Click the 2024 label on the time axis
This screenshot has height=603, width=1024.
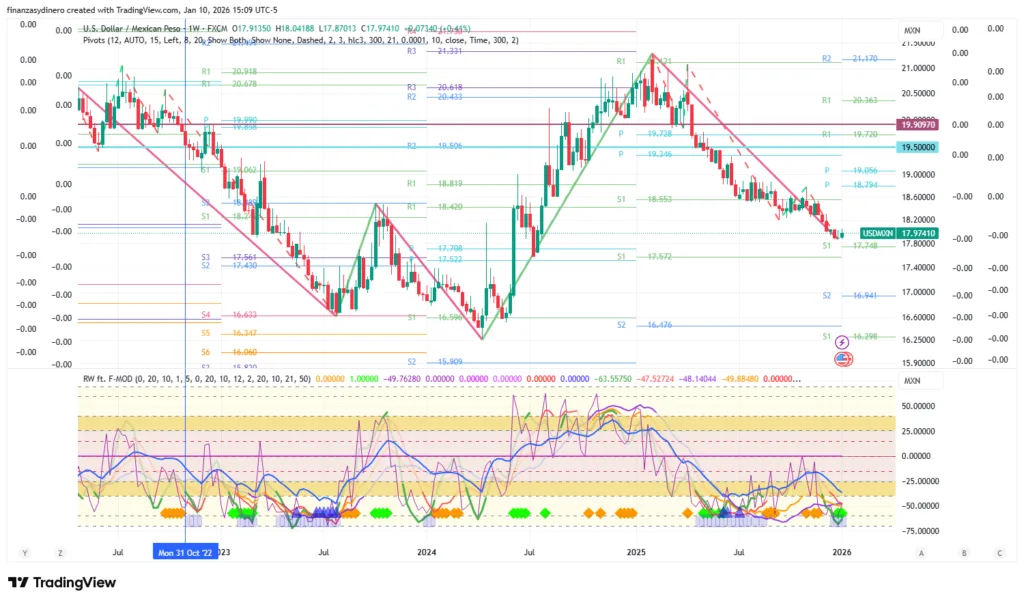pos(427,551)
